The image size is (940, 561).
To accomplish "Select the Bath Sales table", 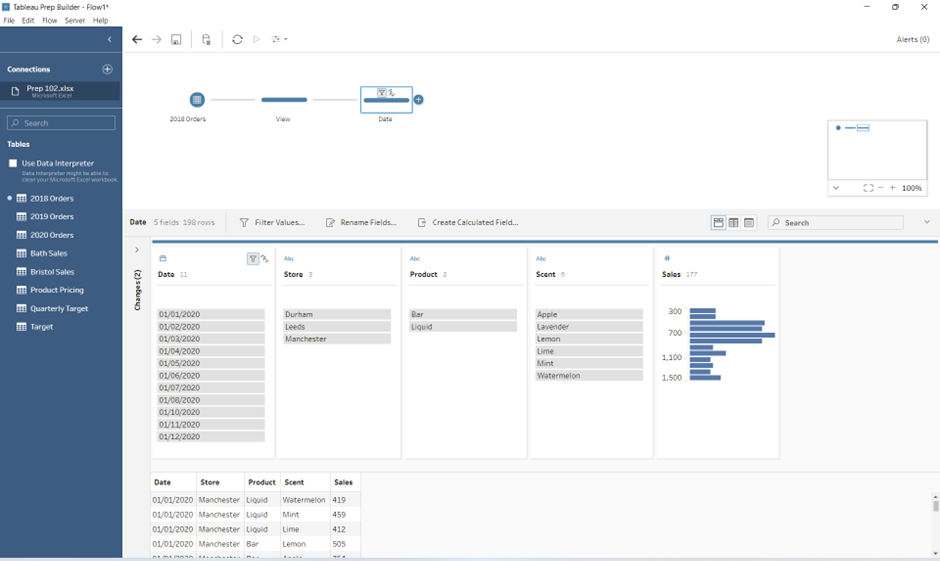I will point(48,254).
